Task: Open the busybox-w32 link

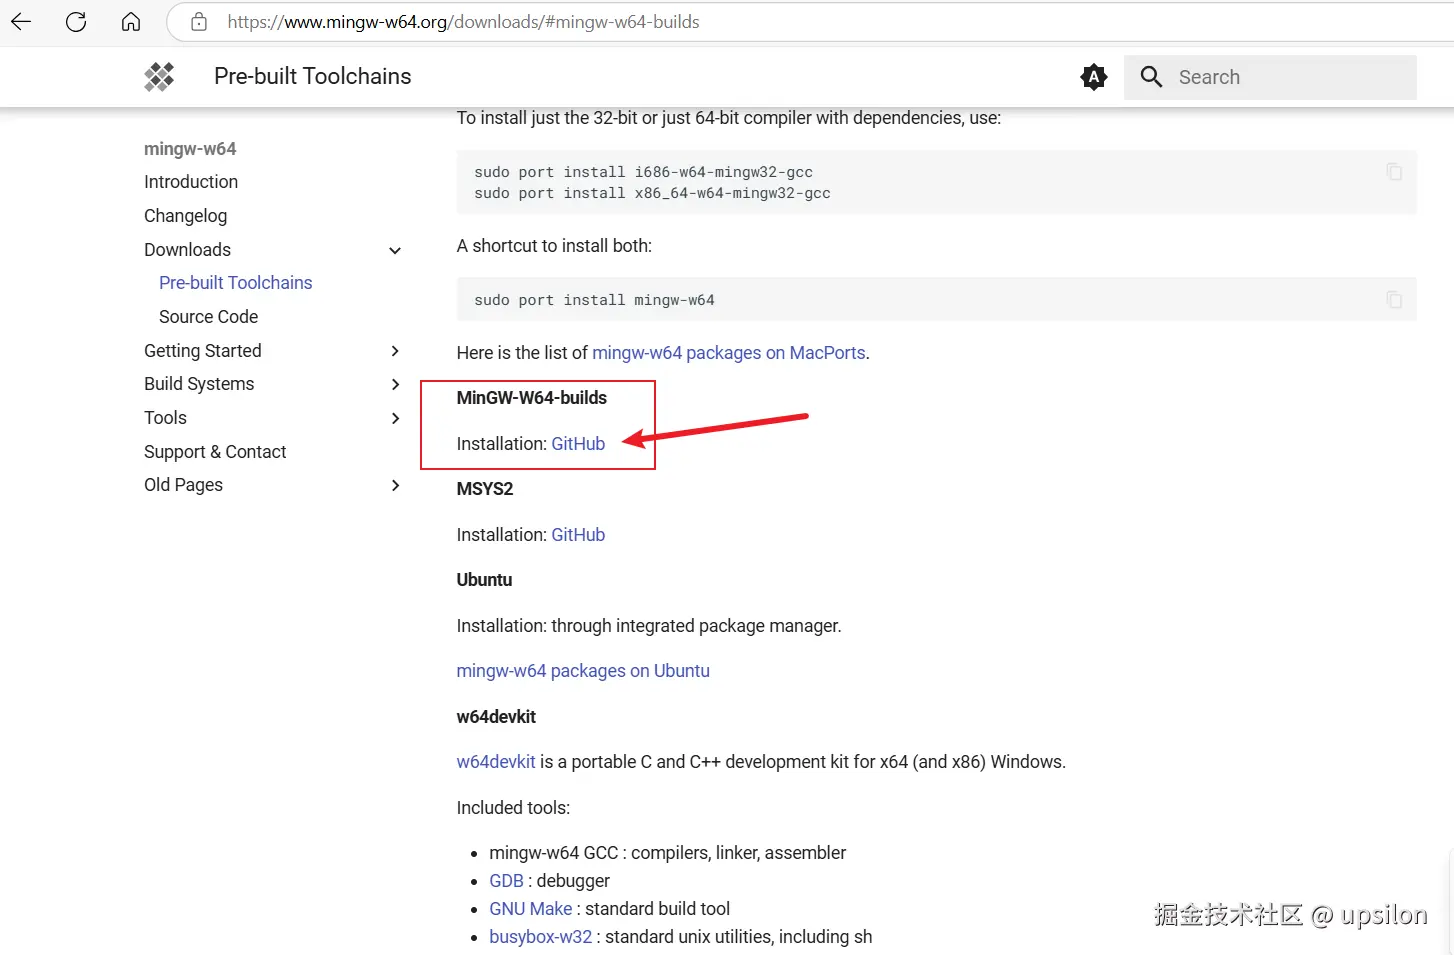Action: (x=540, y=937)
